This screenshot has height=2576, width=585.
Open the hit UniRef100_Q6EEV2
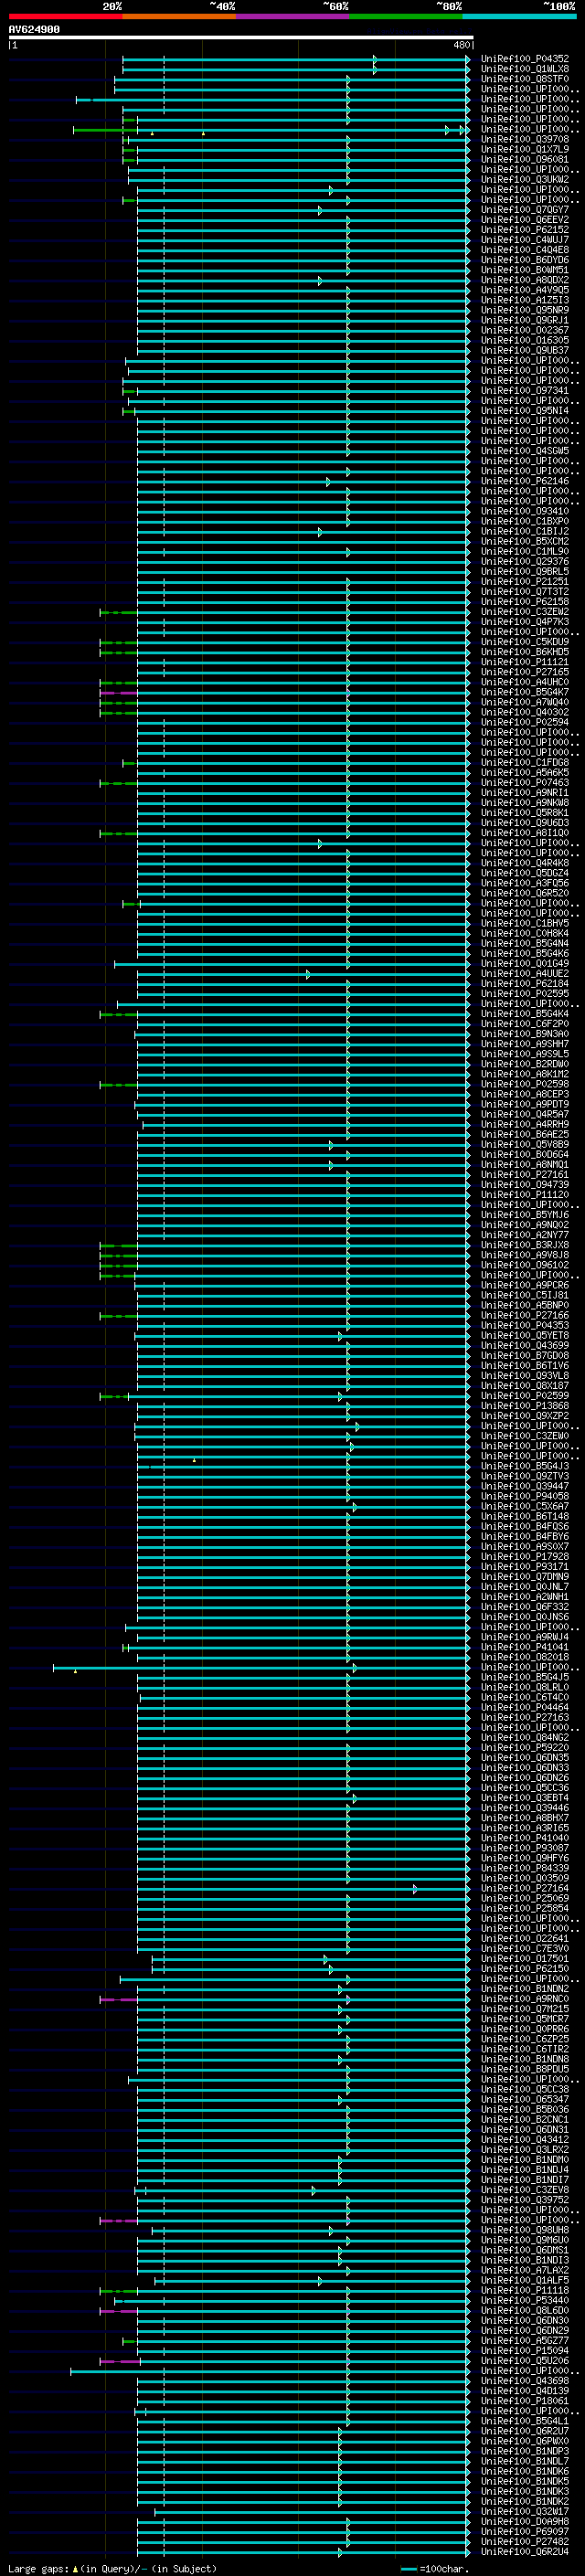point(525,220)
